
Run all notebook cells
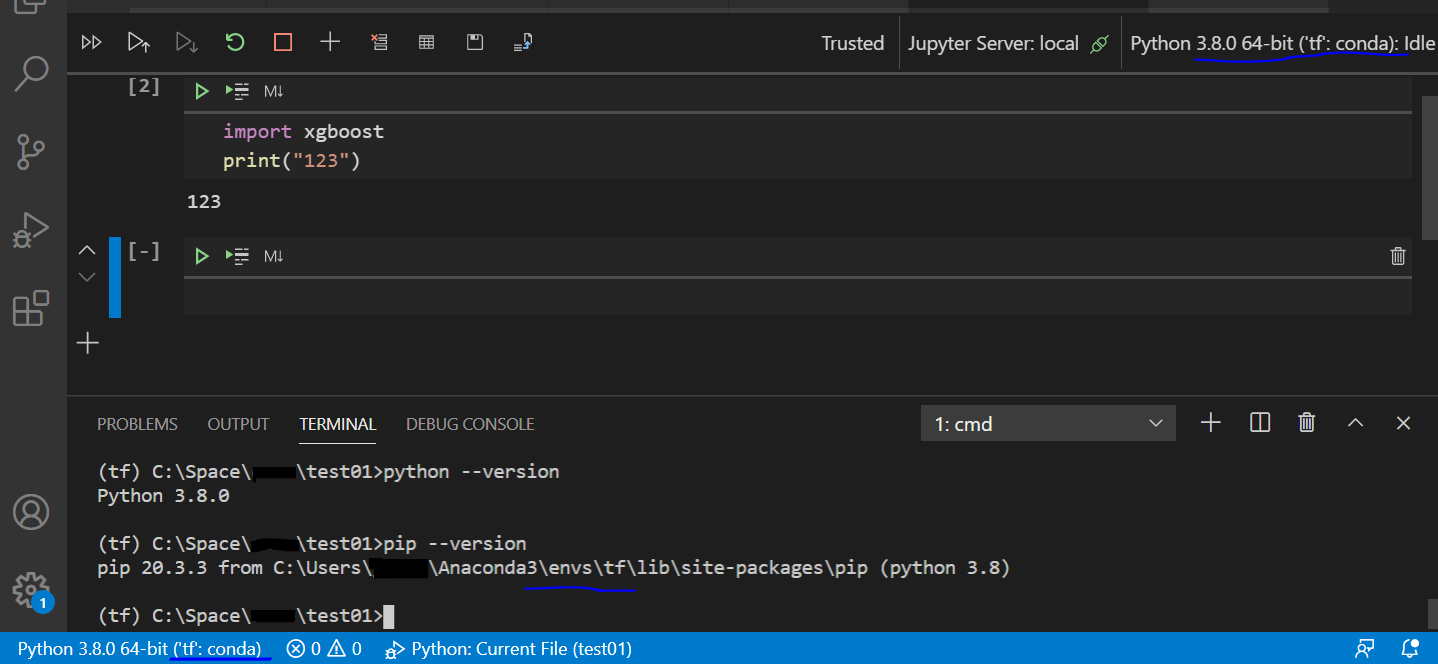click(91, 42)
